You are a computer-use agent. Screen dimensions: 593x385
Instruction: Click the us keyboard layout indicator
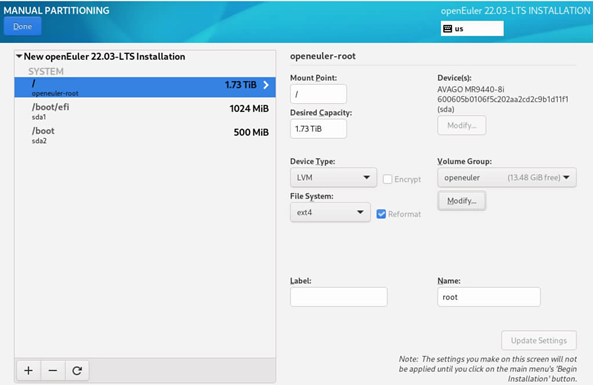click(x=472, y=29)
